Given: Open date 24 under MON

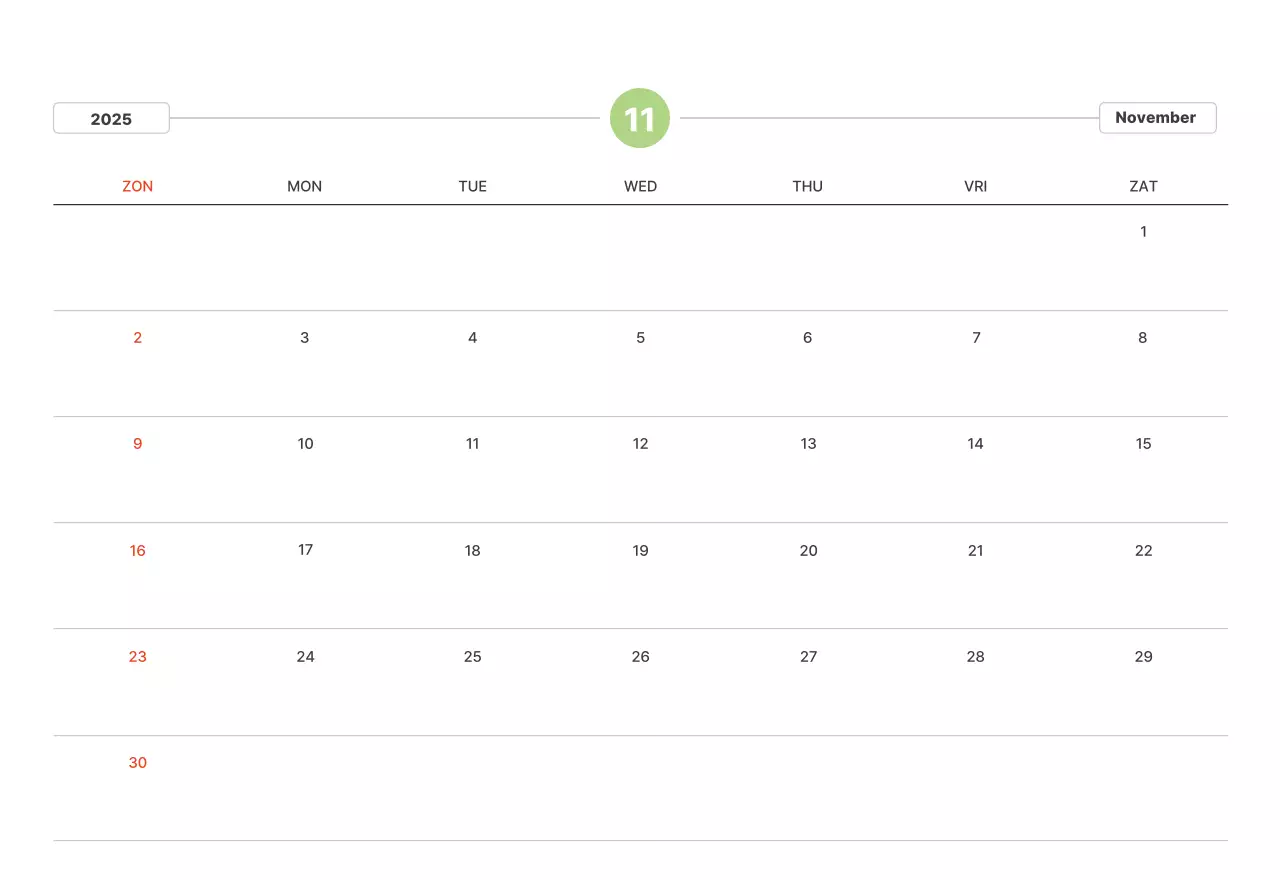Looking at the screenshot, I should tap(305, 657).
